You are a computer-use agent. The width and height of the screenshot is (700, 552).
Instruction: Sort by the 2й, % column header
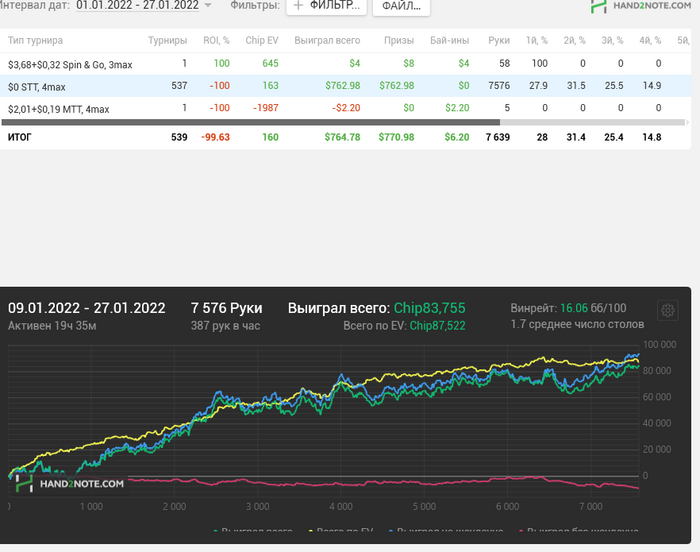click(574, 40)
